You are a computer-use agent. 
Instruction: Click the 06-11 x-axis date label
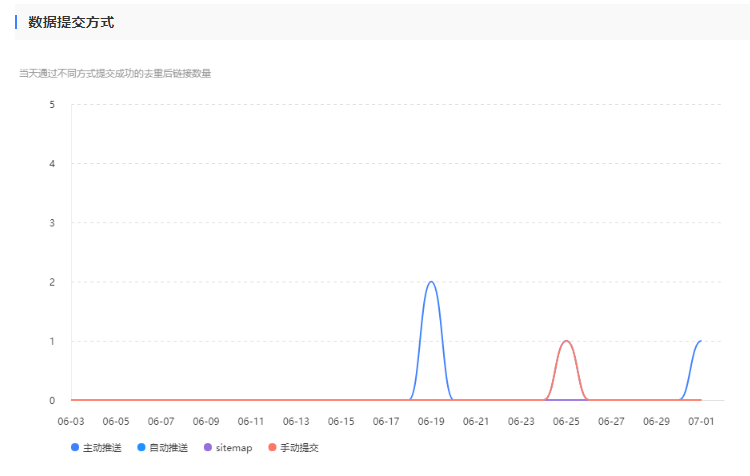[251, 422]
